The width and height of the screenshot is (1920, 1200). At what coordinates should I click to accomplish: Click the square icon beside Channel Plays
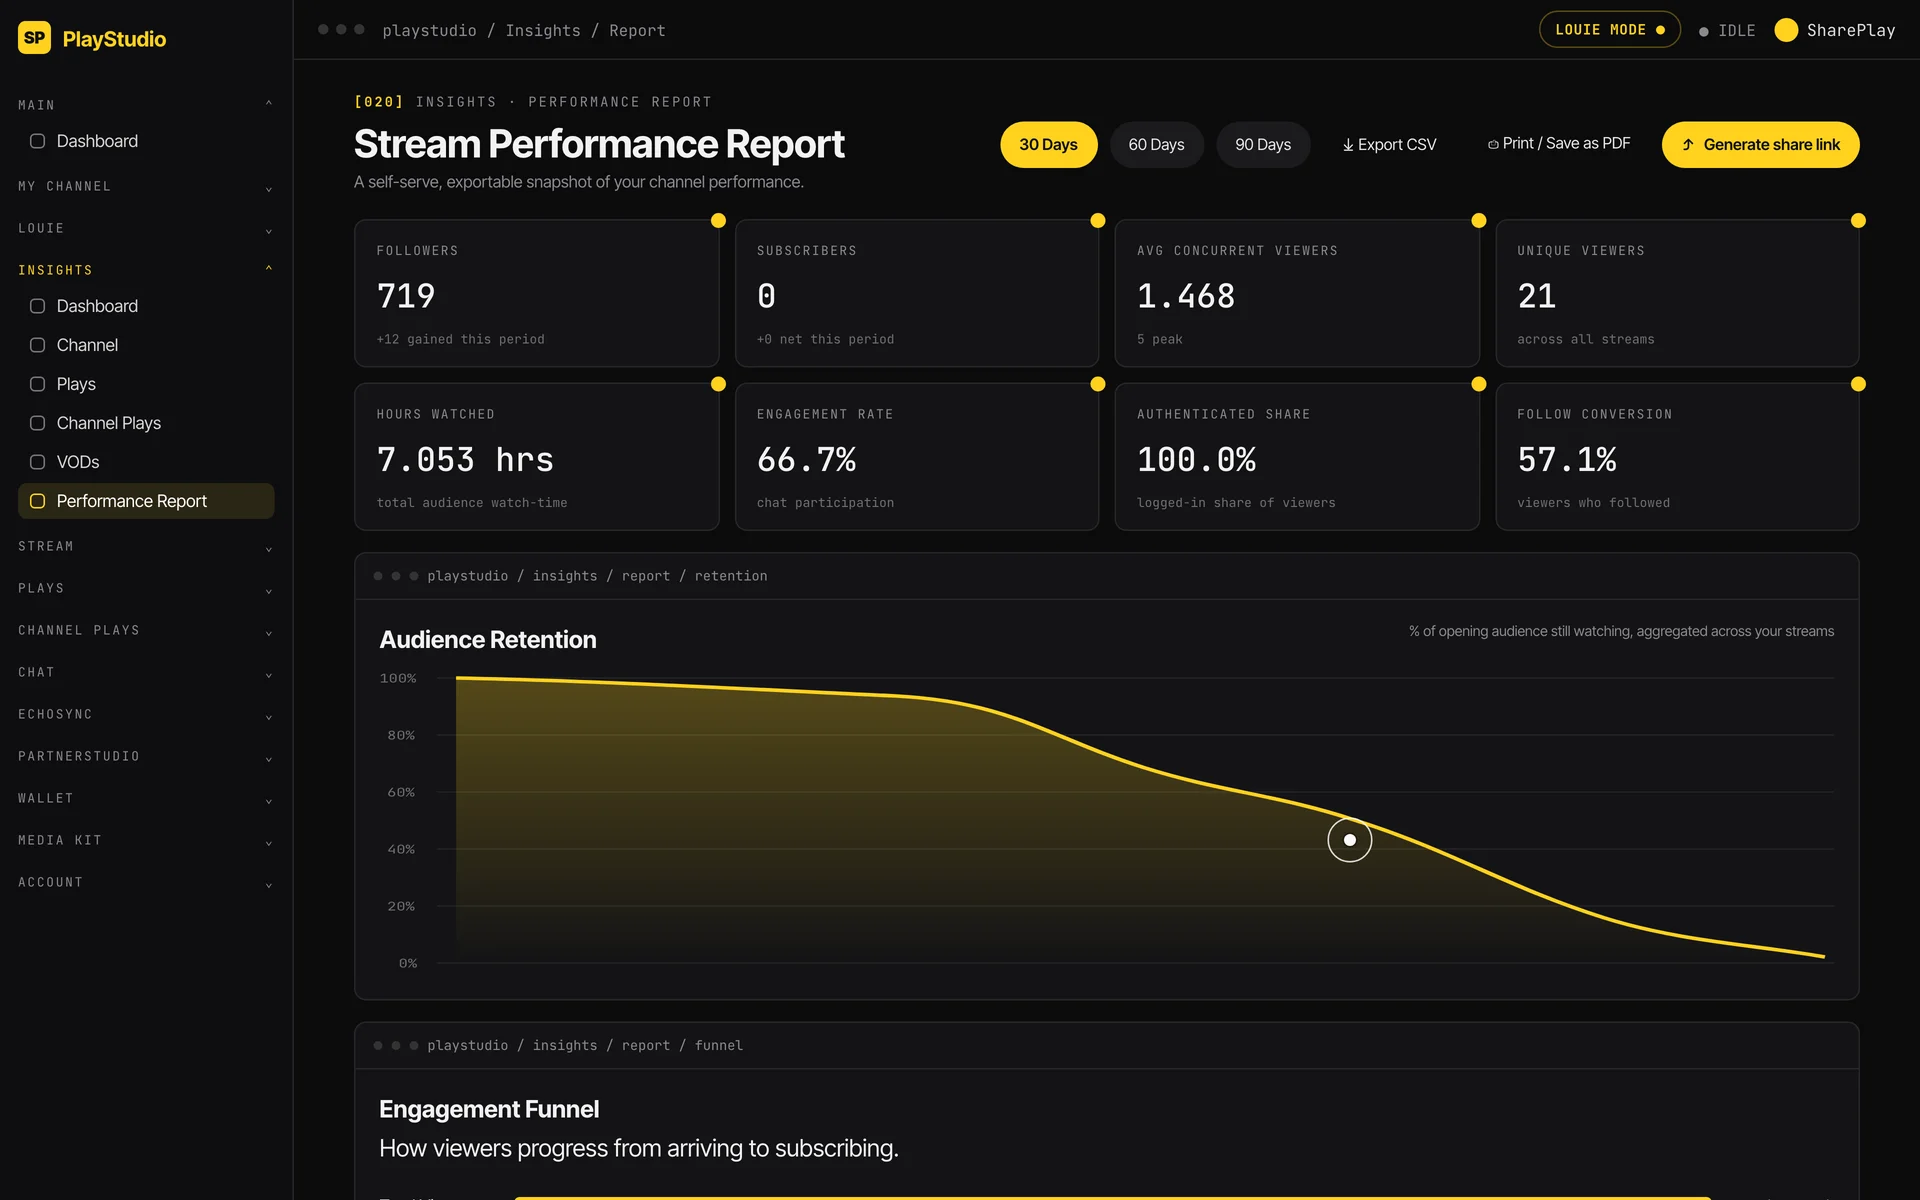click(37, 423)
